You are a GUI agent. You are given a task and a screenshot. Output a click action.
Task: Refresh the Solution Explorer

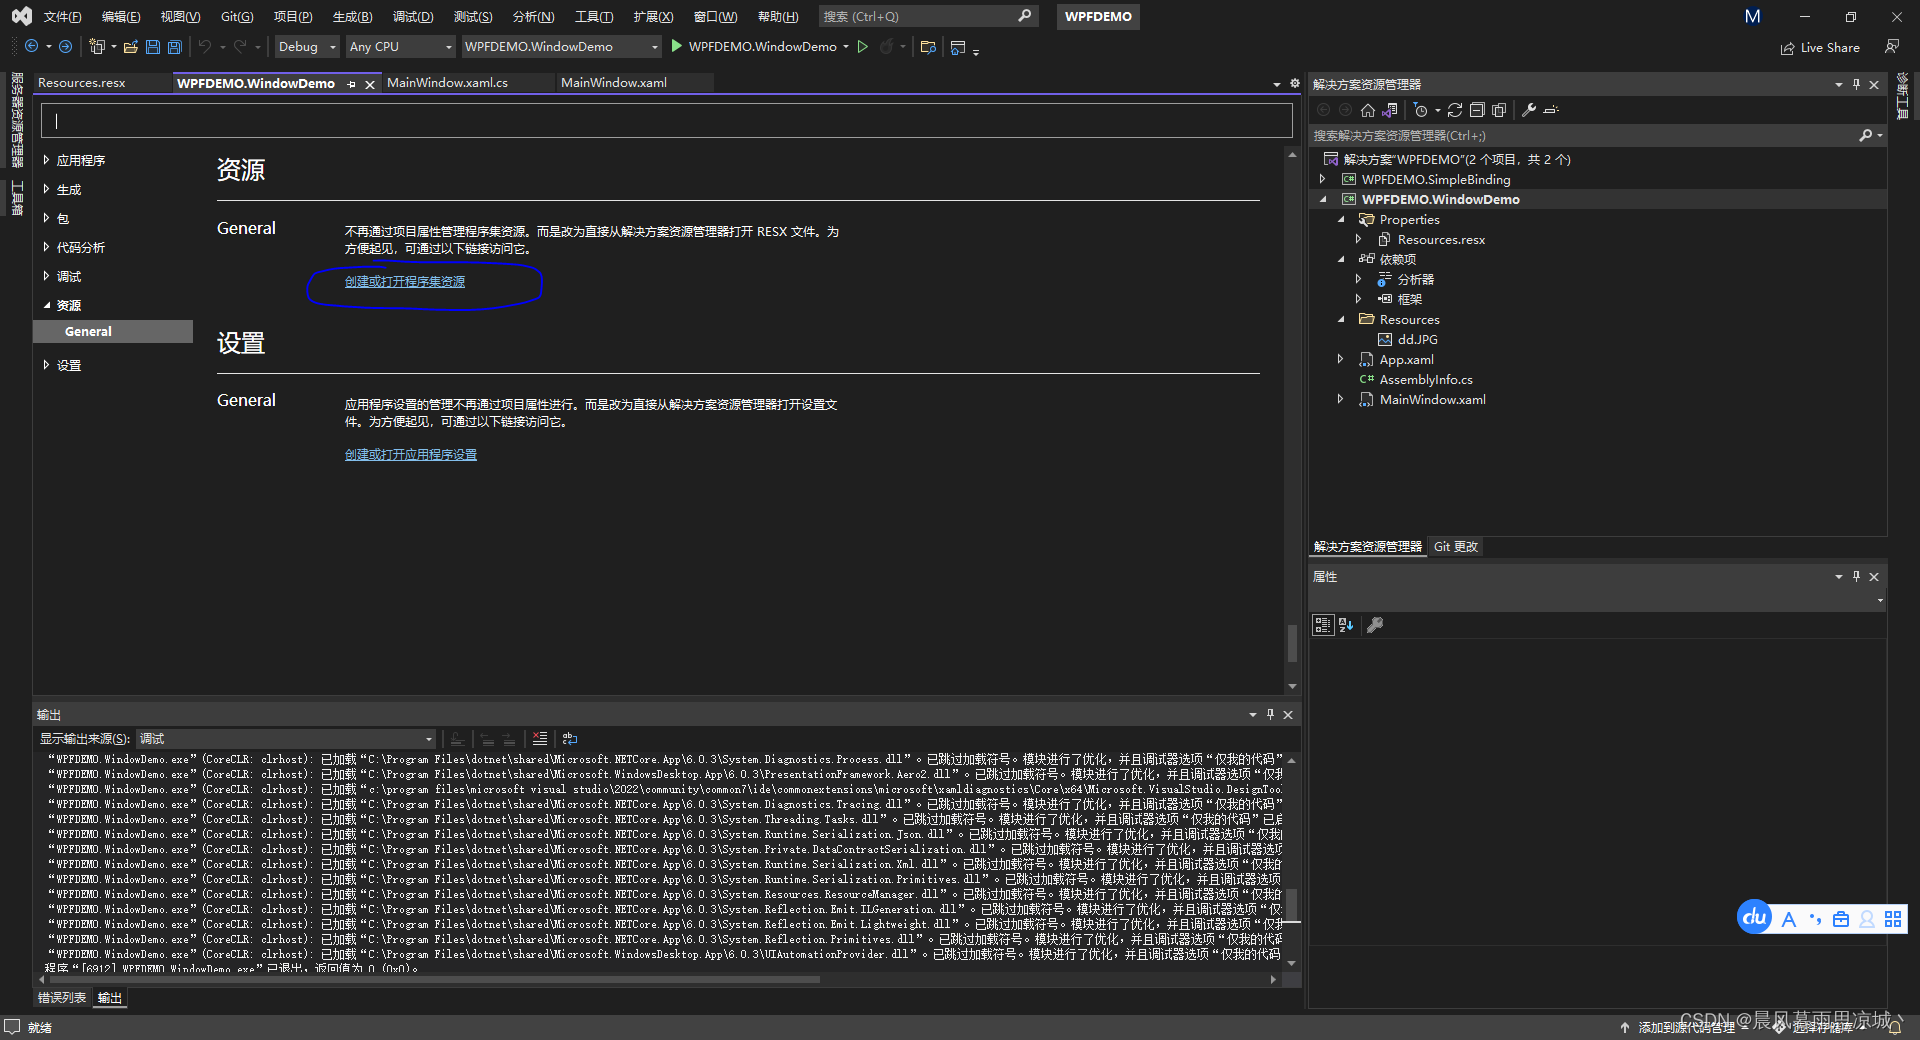tap(1456, 110)
